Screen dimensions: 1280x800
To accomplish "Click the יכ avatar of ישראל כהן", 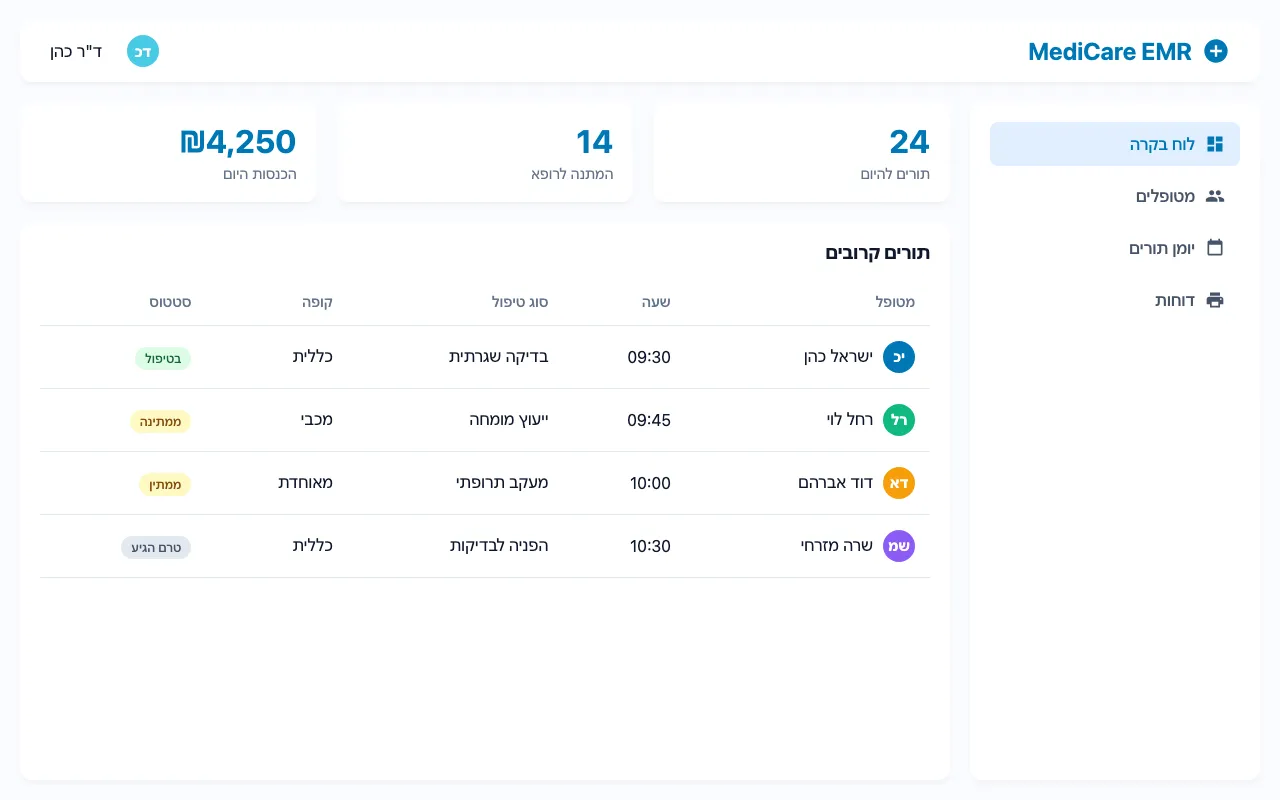I will (899, 357).
